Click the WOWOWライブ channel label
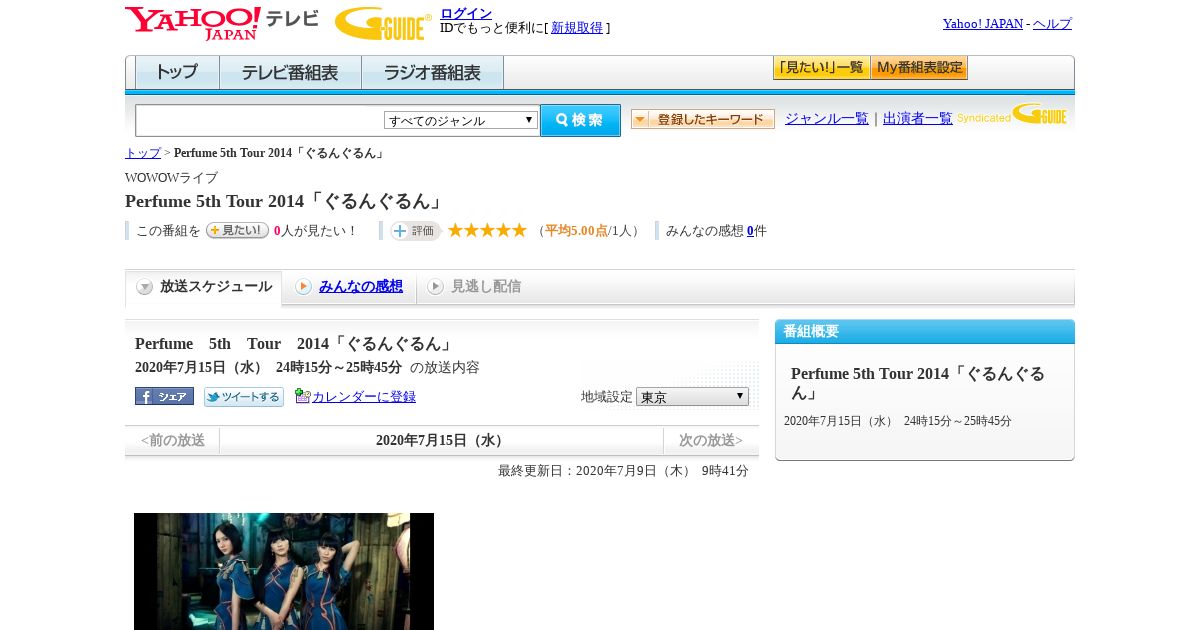 click(x=171, y=178)
